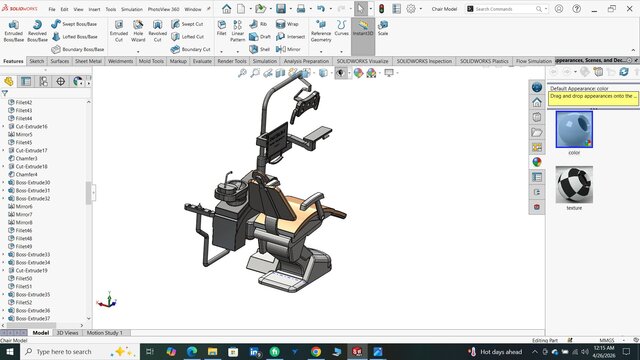640x360 pixels.
Task: Open the DimXpertManager crosshair tab icon
Action: (x=60, y=82)
